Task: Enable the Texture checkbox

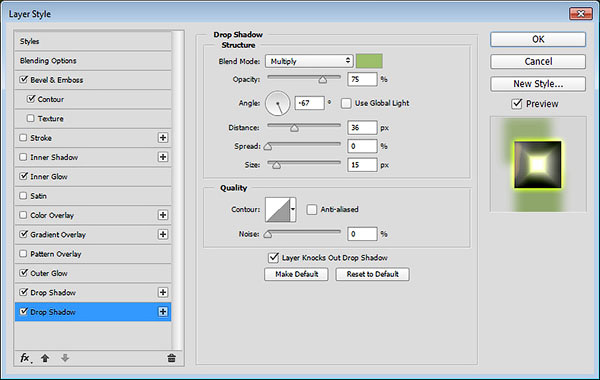Action: pyautogui.click(x=31, y=118)
